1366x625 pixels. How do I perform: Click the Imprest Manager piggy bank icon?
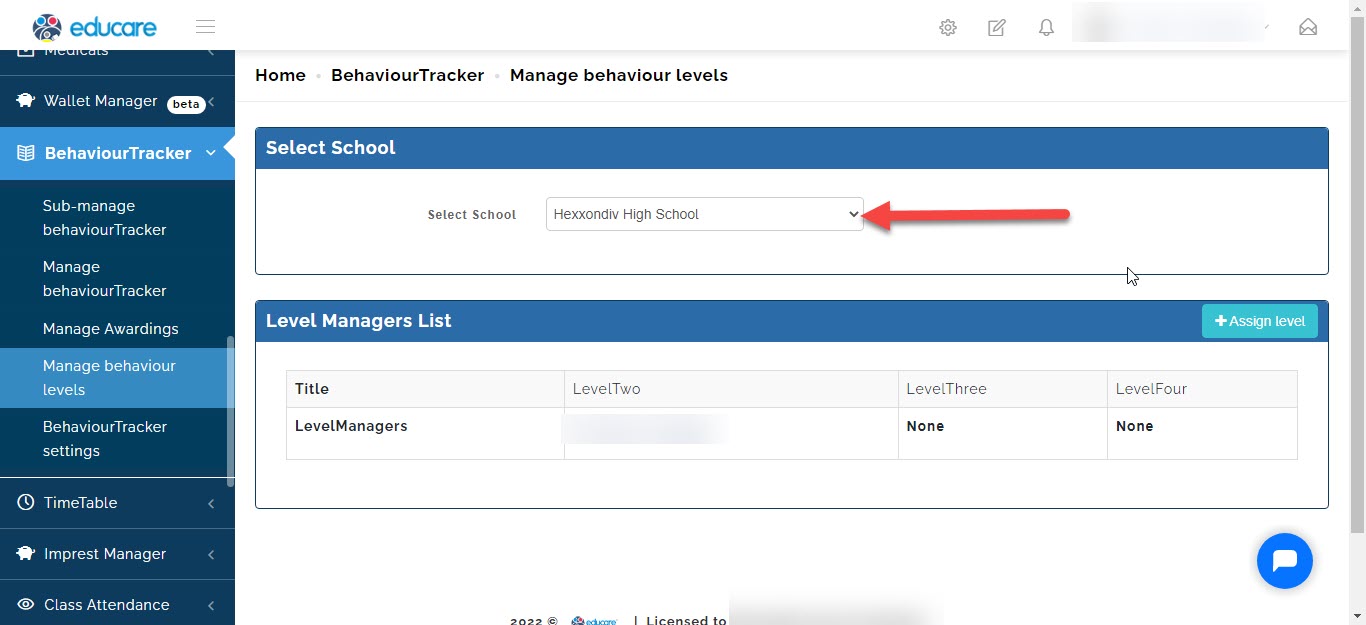26,554
